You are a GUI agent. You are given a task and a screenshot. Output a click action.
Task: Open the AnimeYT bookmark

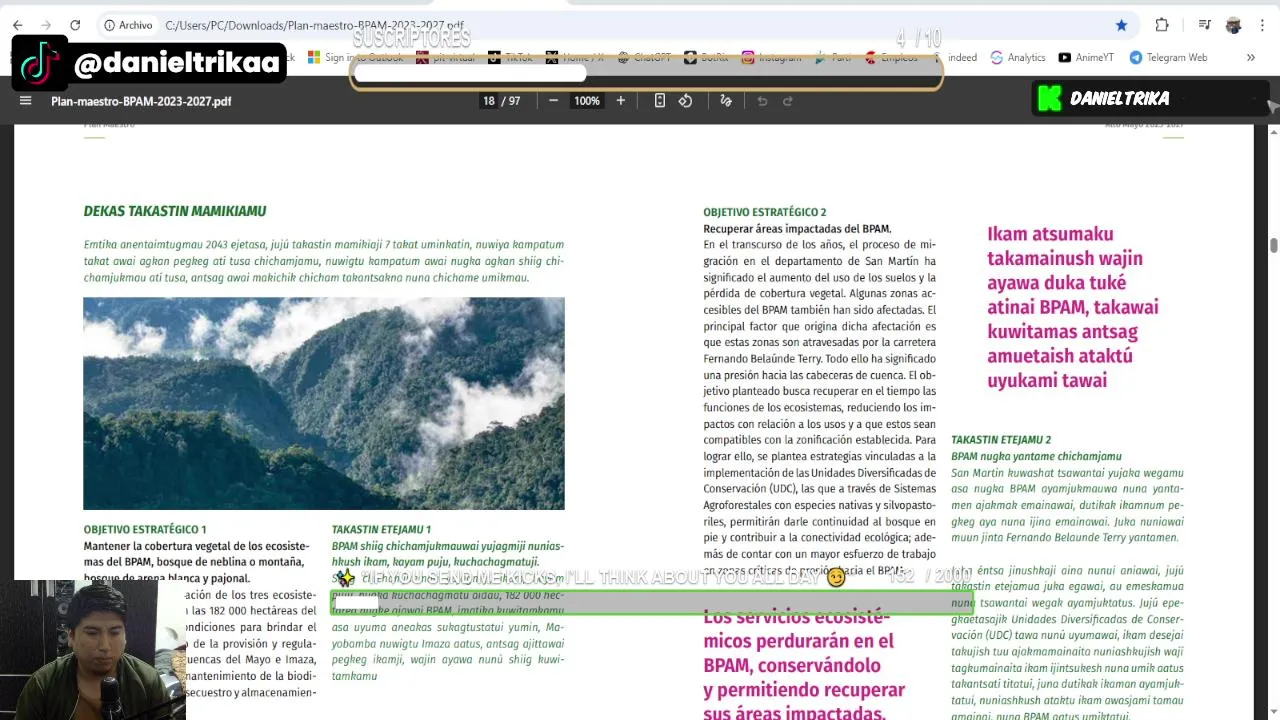point(1086,57)
